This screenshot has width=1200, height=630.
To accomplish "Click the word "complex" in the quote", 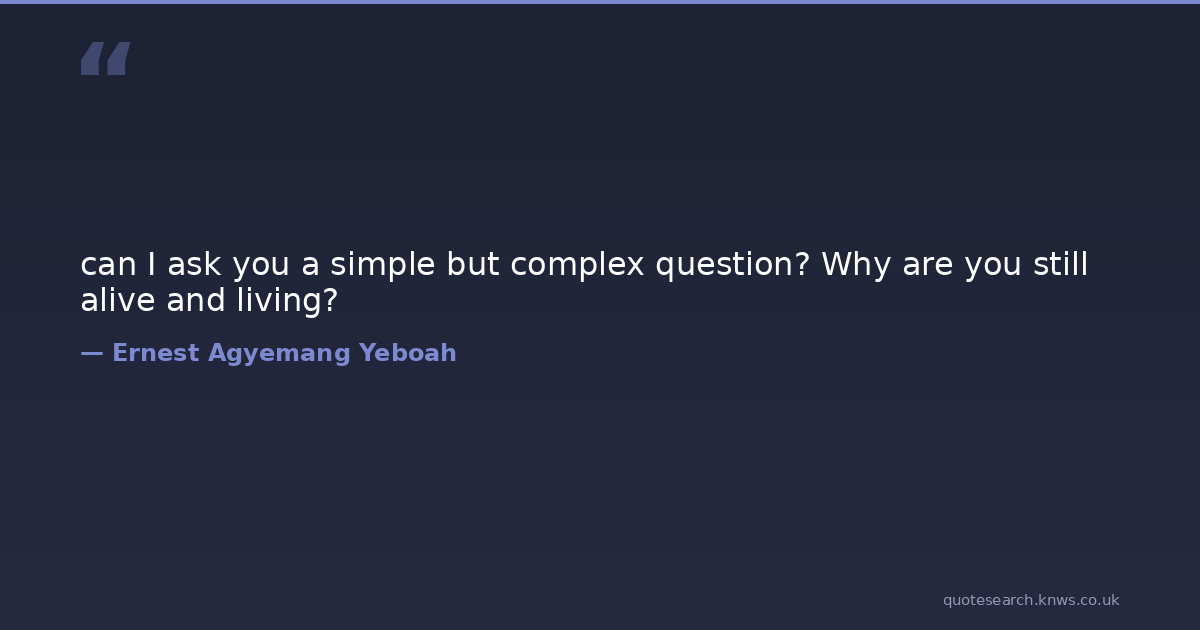I will (x=577, y=265).
